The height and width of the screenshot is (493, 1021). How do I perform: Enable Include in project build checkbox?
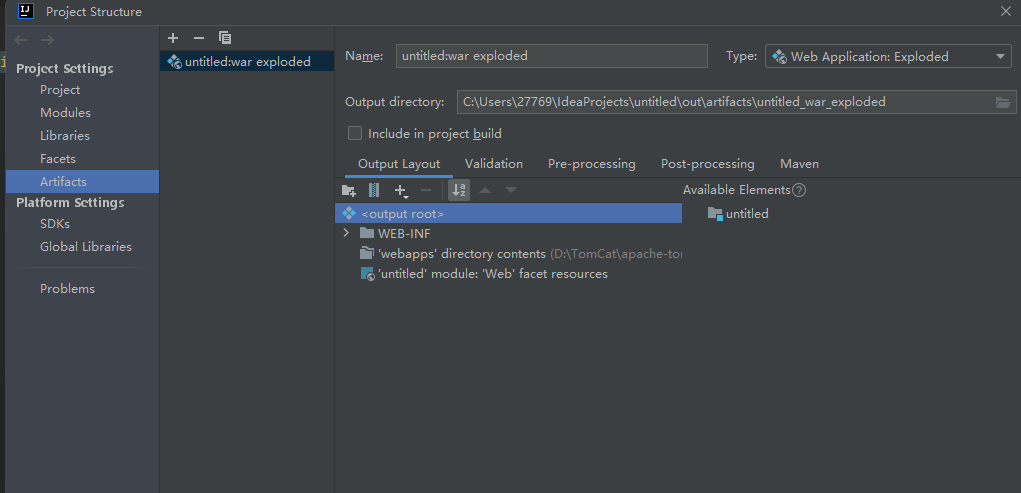pyautogui.click(x=354, y=133)
